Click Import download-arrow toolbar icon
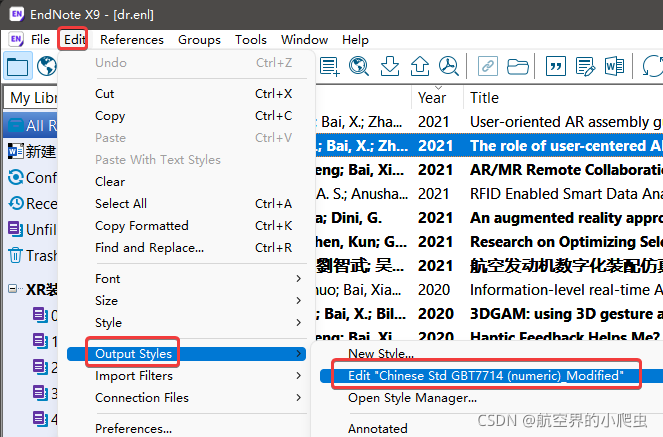The height and width of the screenshot is (437, 663). [x=389, y=66]
